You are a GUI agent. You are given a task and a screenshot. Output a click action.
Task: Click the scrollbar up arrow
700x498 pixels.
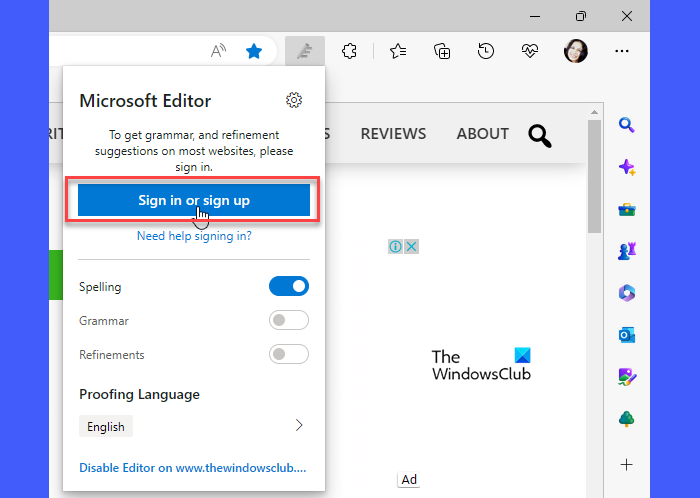click(x=594, y=112)
